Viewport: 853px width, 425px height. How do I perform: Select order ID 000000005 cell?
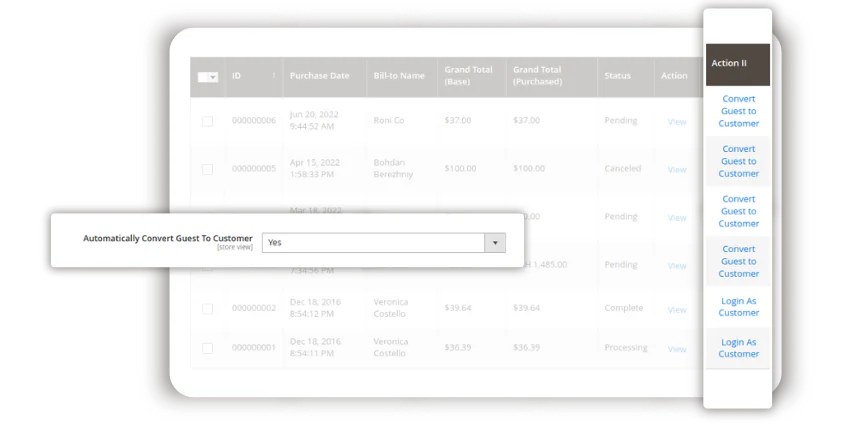[x=254, y=169]
